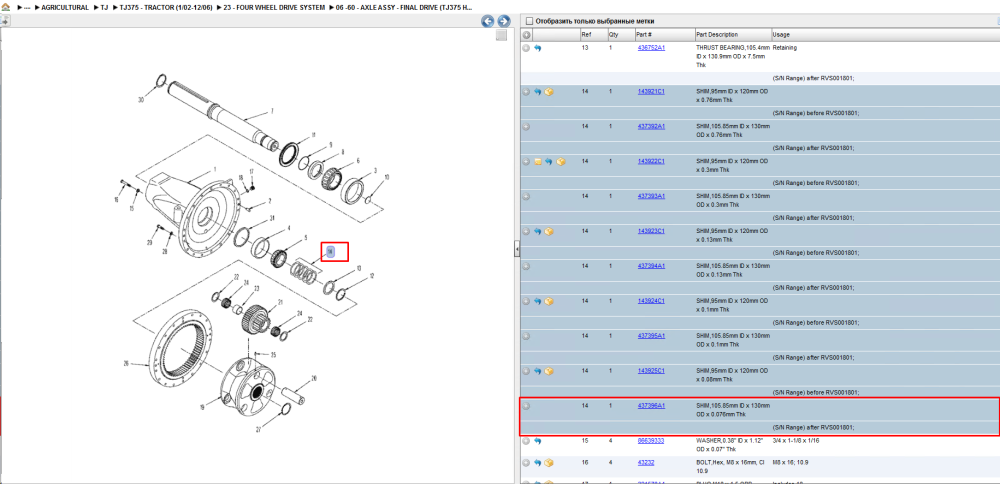Viewport: 1000px width, 484px height.
Task: Go to previous illustration with left arrow
Action: tap(488, 21)
